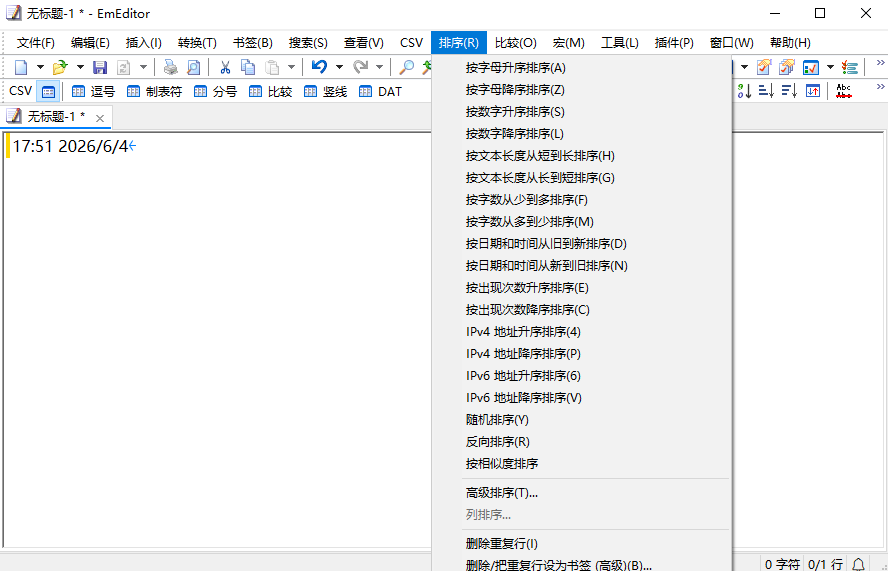The width and height of the screenshot is (888, 571).
Task: Select 按文本长度从短到长排序(H)
Action: pyautogui.click(x=582, y=156)
